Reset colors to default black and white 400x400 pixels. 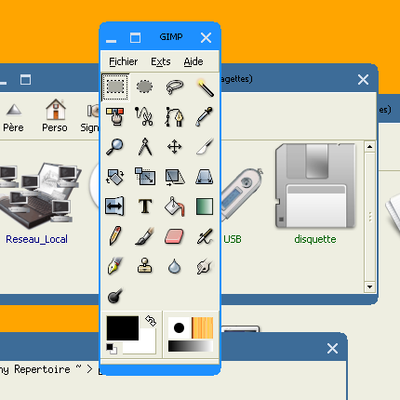[x=111, y=348]
